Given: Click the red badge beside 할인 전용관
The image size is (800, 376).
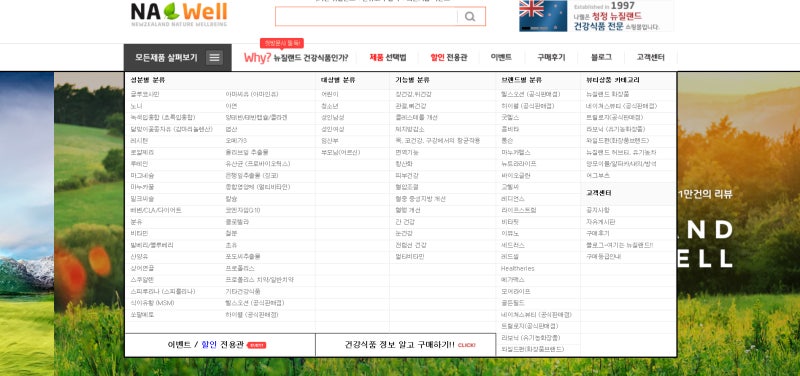Looking at the screenshot, I should tap(257, 345).
